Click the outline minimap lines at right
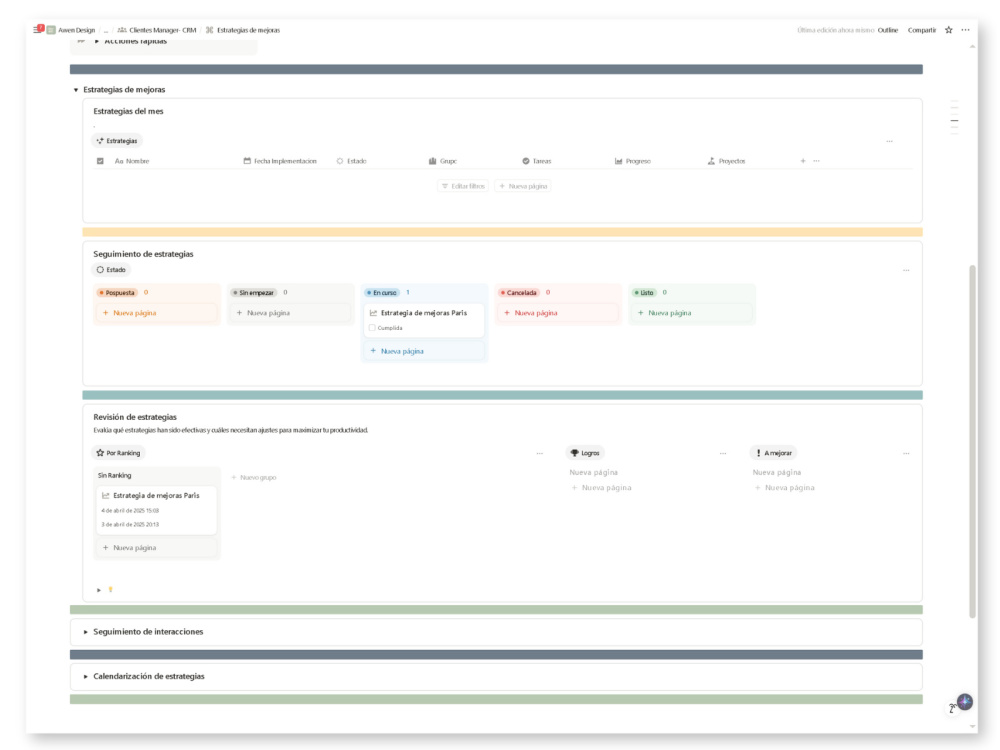 click(x=954, y=117)
